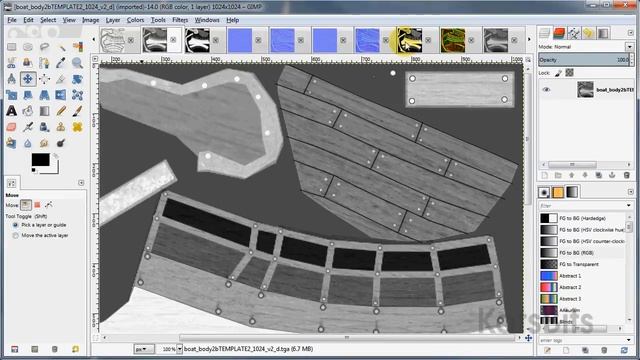Toggle lock alpha channel checkerboard icon
The width and height of the screenshot is (640, 360).
569,73
